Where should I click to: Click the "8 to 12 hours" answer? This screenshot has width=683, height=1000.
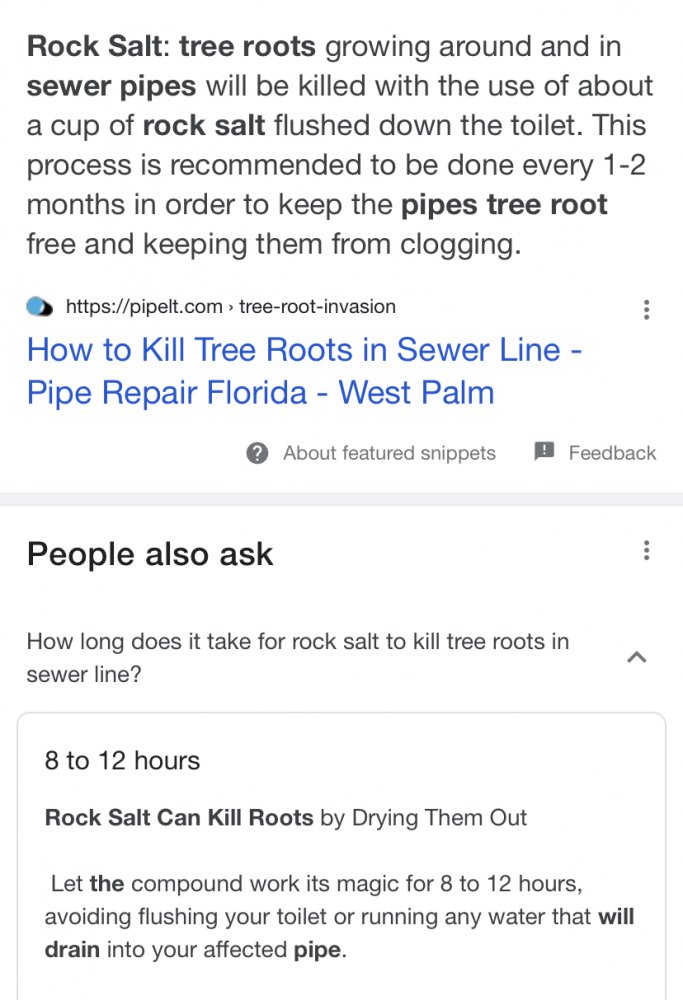point(122,761)
